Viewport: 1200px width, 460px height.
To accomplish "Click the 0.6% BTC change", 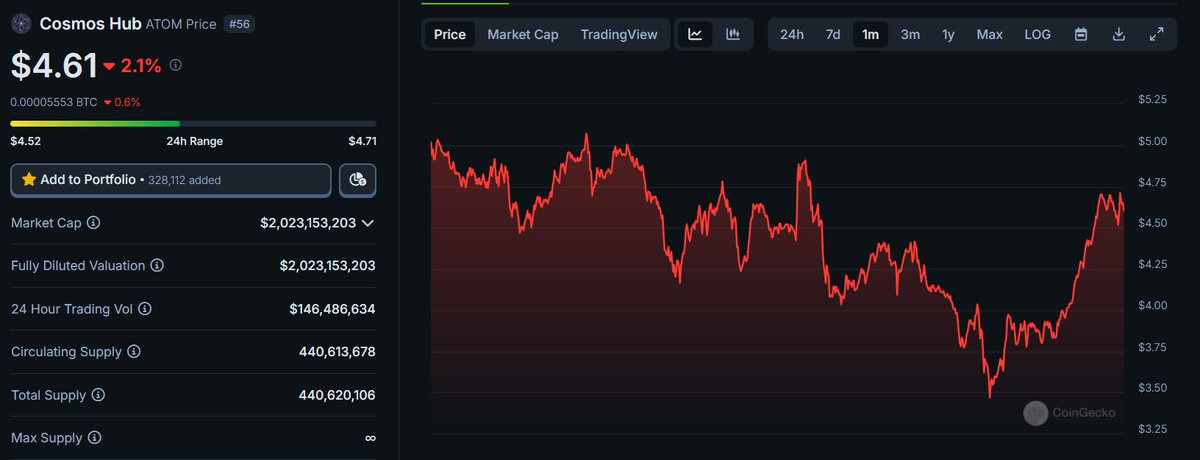I will point(122,102).
